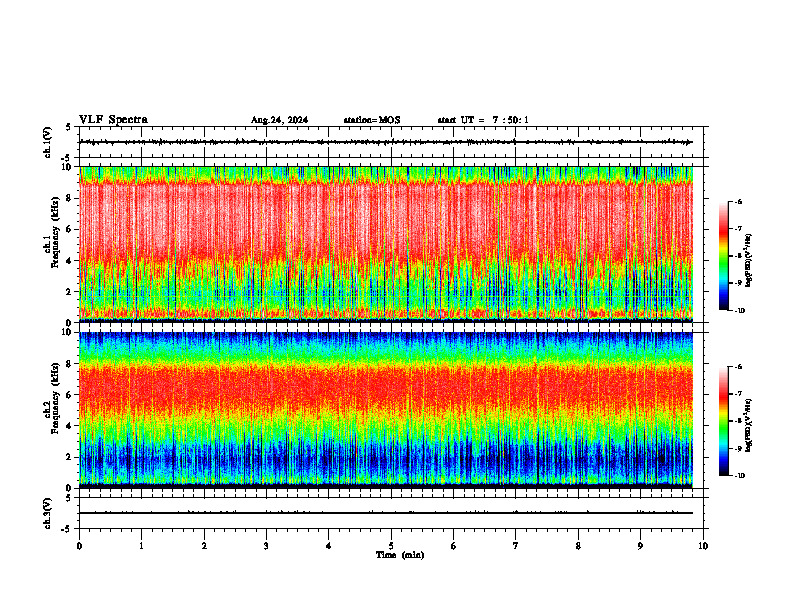The height and width of the screenshot is (612, 792).
Task: Click the "8" kHz tick of ch.2 spectrogram
Action: click(x=69, y=364)
